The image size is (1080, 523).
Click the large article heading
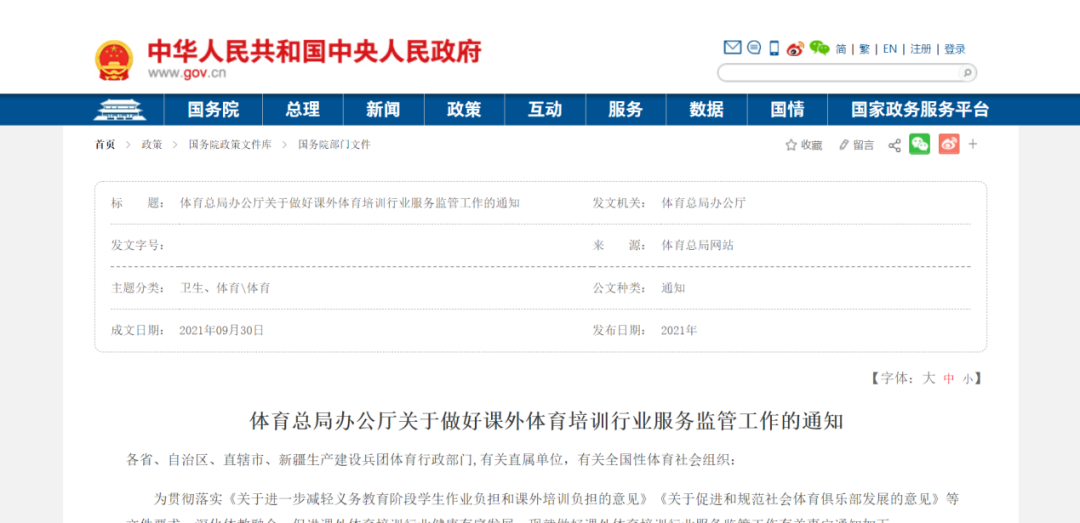pos(546,421)
